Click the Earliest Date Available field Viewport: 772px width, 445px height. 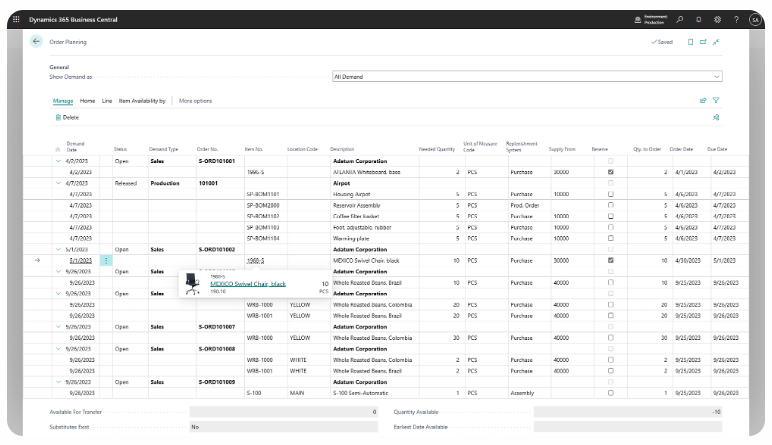(628, 427)
